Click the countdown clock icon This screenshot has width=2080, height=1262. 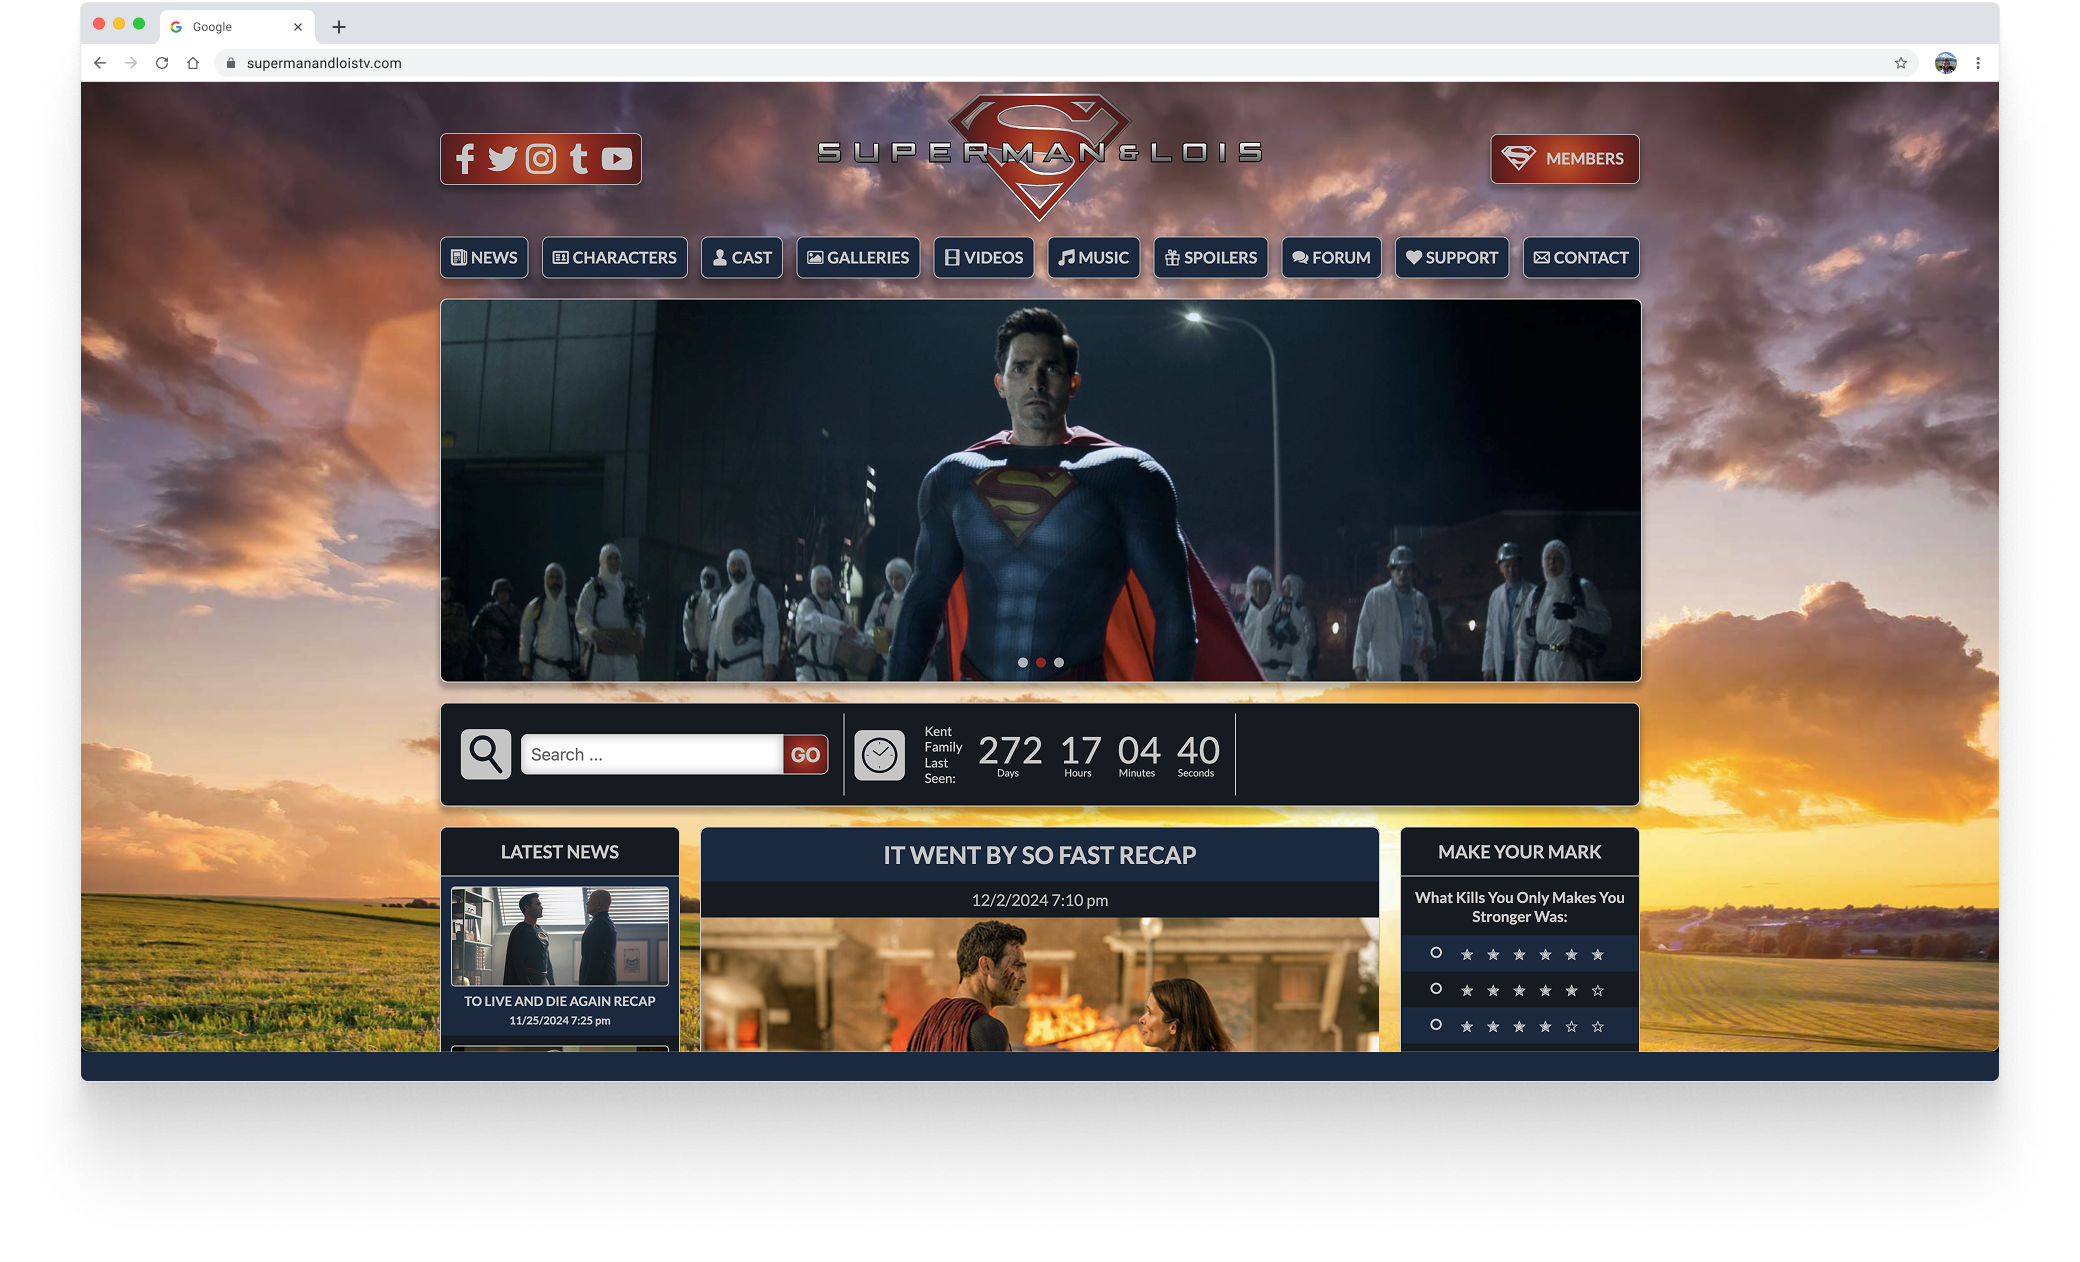[879, 755]
